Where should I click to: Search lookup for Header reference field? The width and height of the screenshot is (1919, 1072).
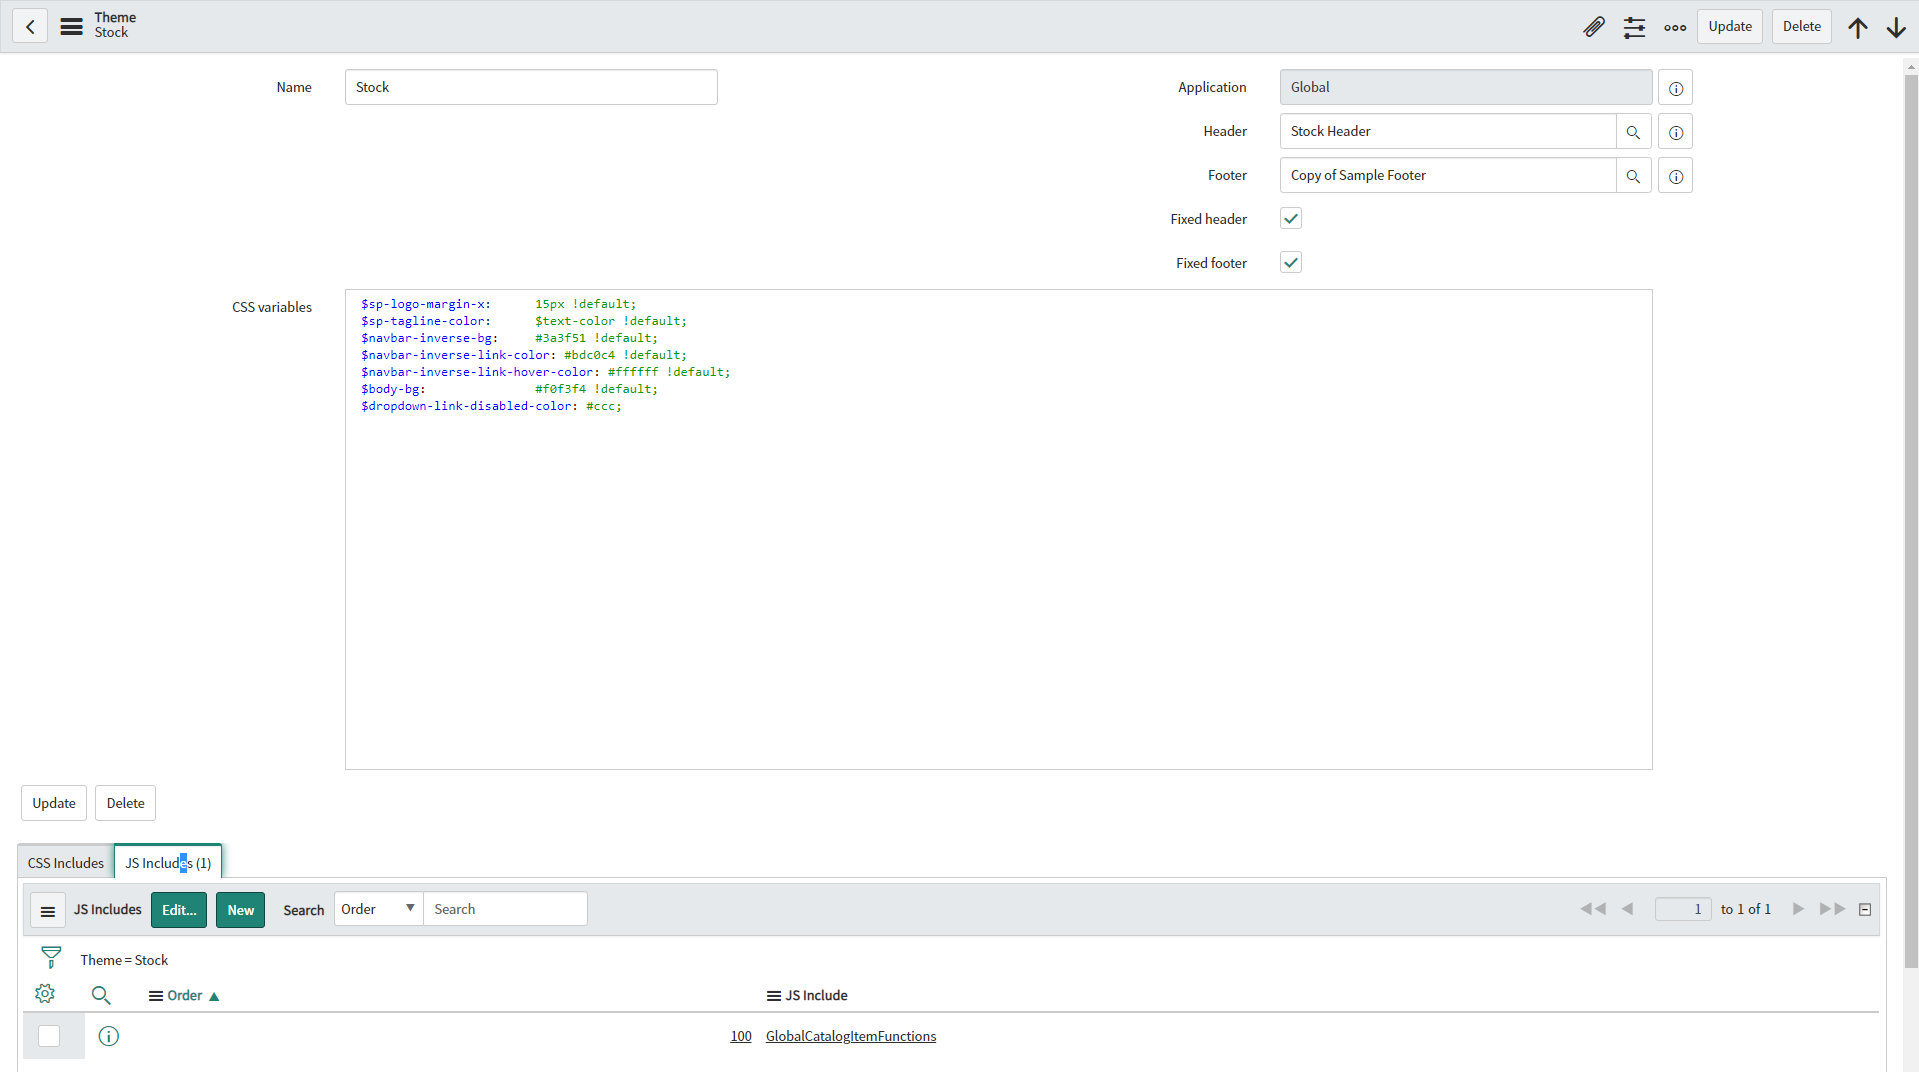coord(1634,132)
